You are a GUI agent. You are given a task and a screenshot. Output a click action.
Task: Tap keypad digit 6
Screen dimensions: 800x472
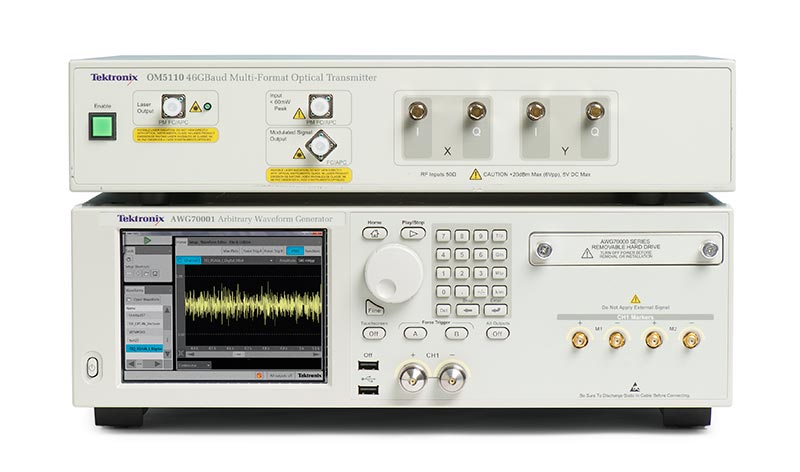point(480,254)
